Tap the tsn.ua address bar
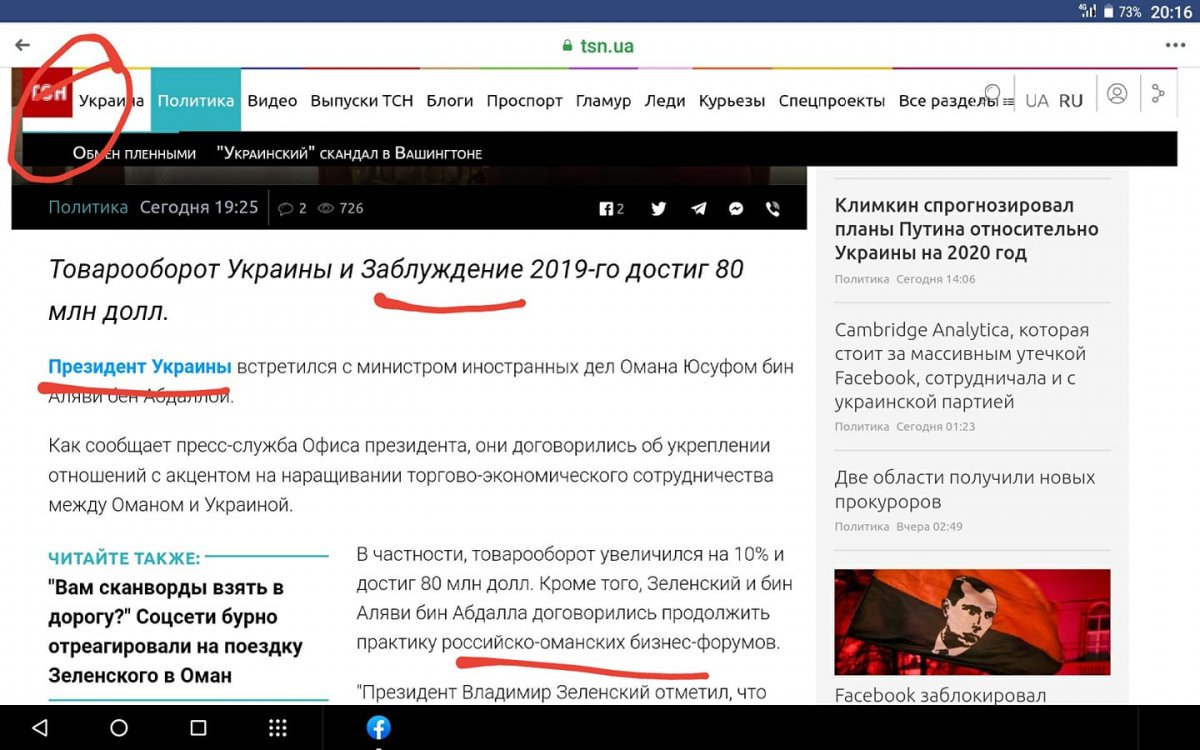Viewport: 1200px width, 750px height. pyautogui.click(x=597, y=46)
